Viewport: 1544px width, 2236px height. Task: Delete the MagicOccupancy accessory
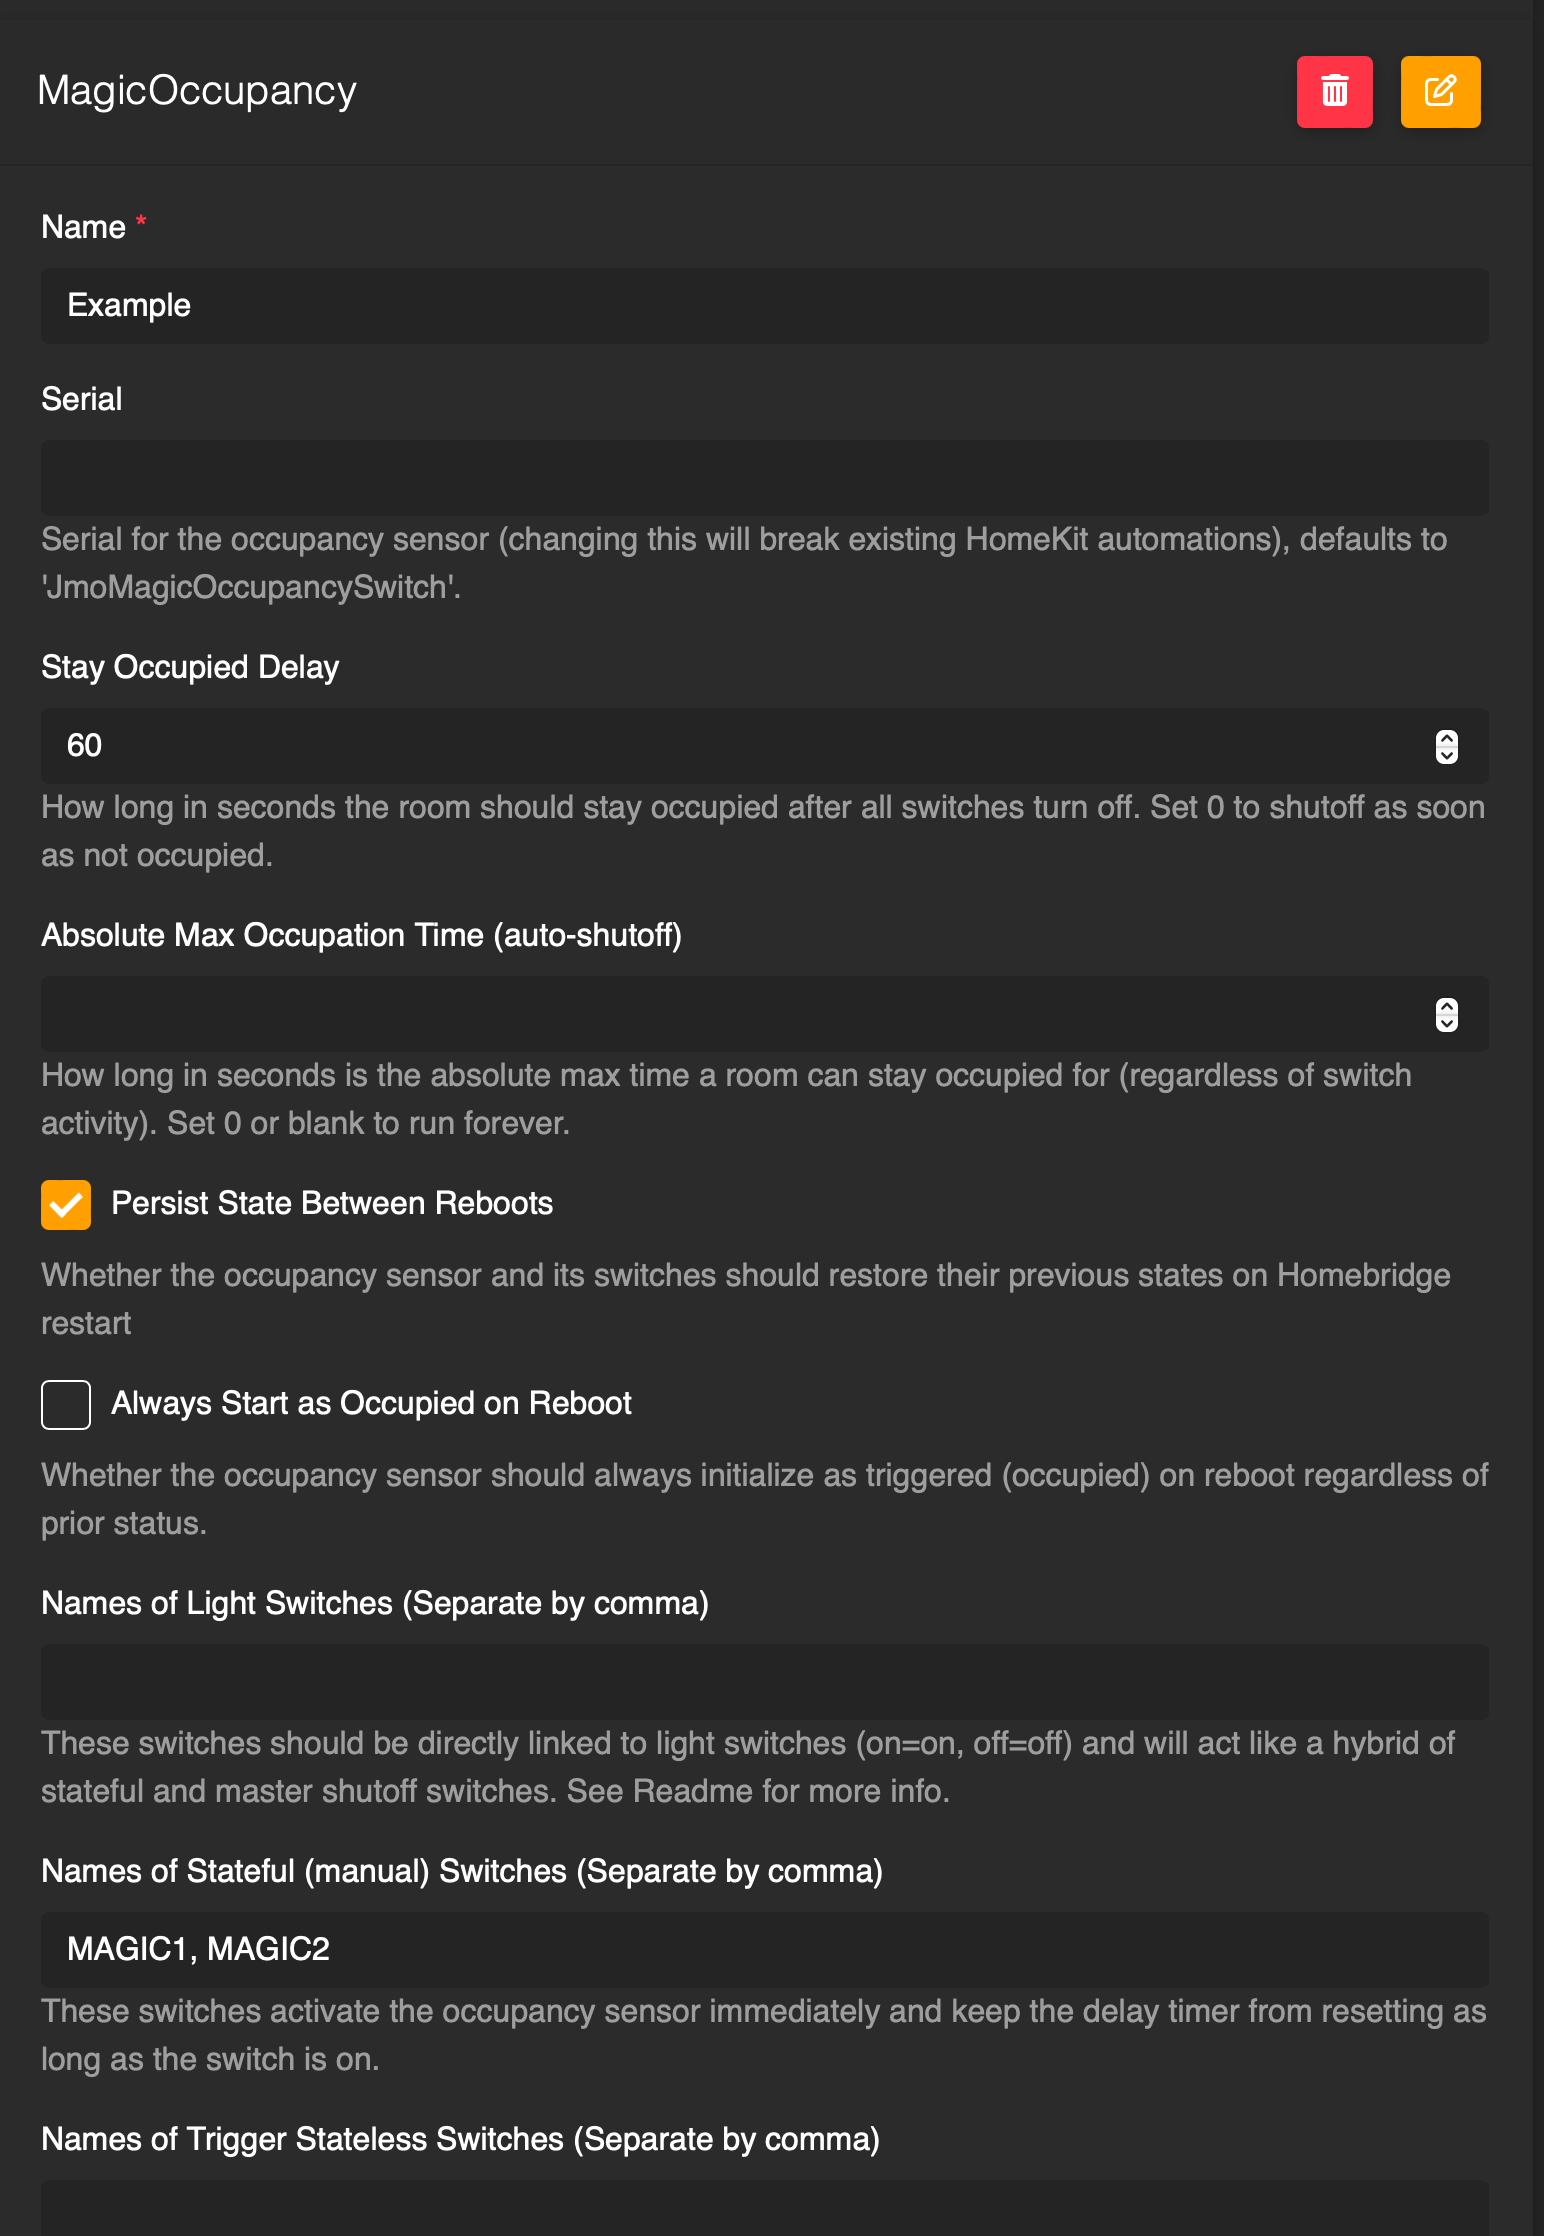[x=1334, y=91]
